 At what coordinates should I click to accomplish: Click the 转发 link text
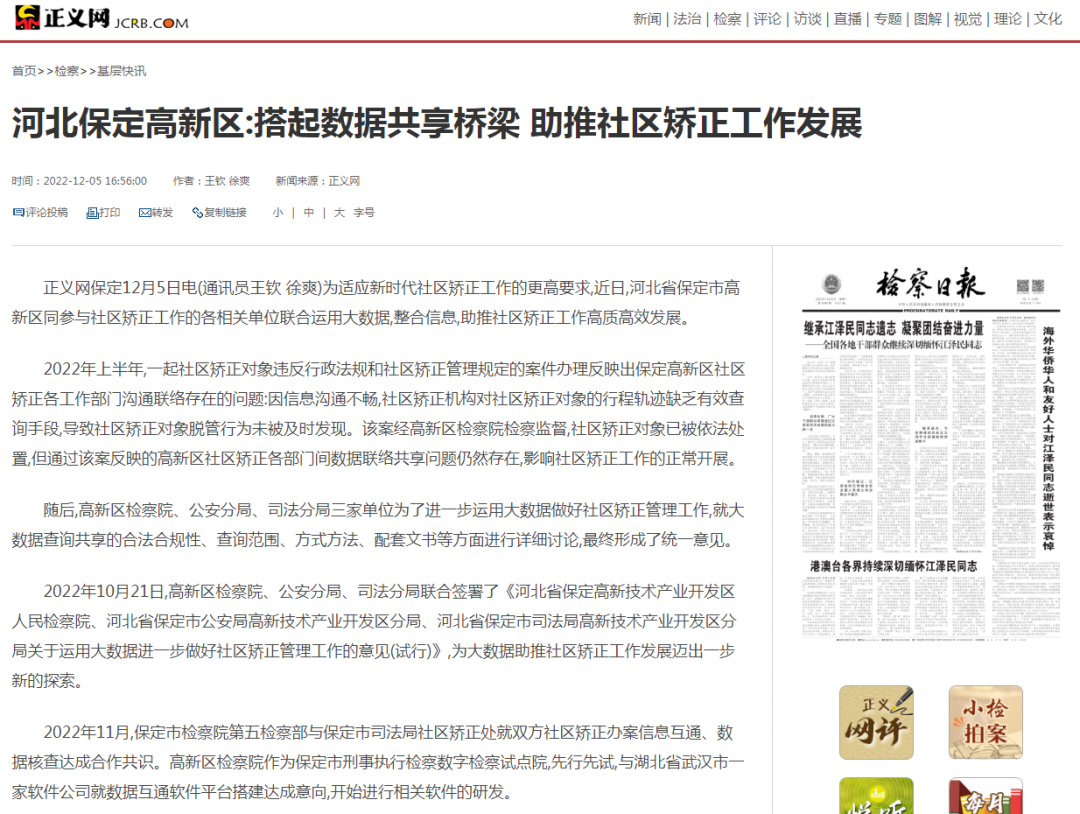163,212
